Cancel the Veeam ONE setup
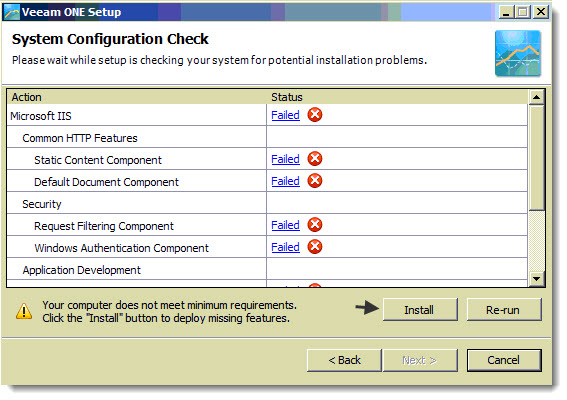Image resolution: width=567 pixels, height=400 pixels. point(504,360)
